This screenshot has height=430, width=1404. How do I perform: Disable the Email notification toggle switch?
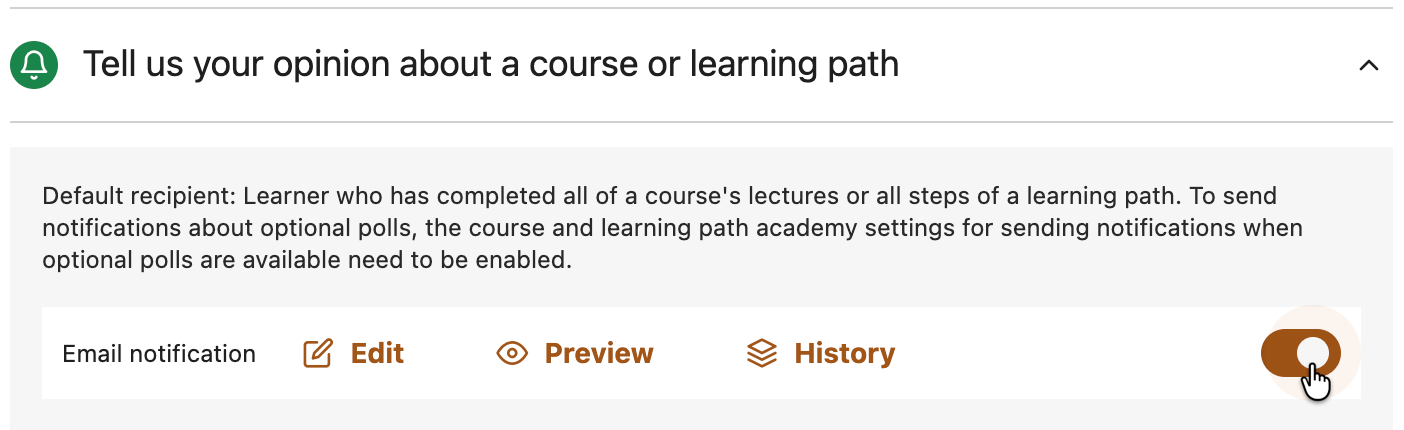pos(1300,353)
